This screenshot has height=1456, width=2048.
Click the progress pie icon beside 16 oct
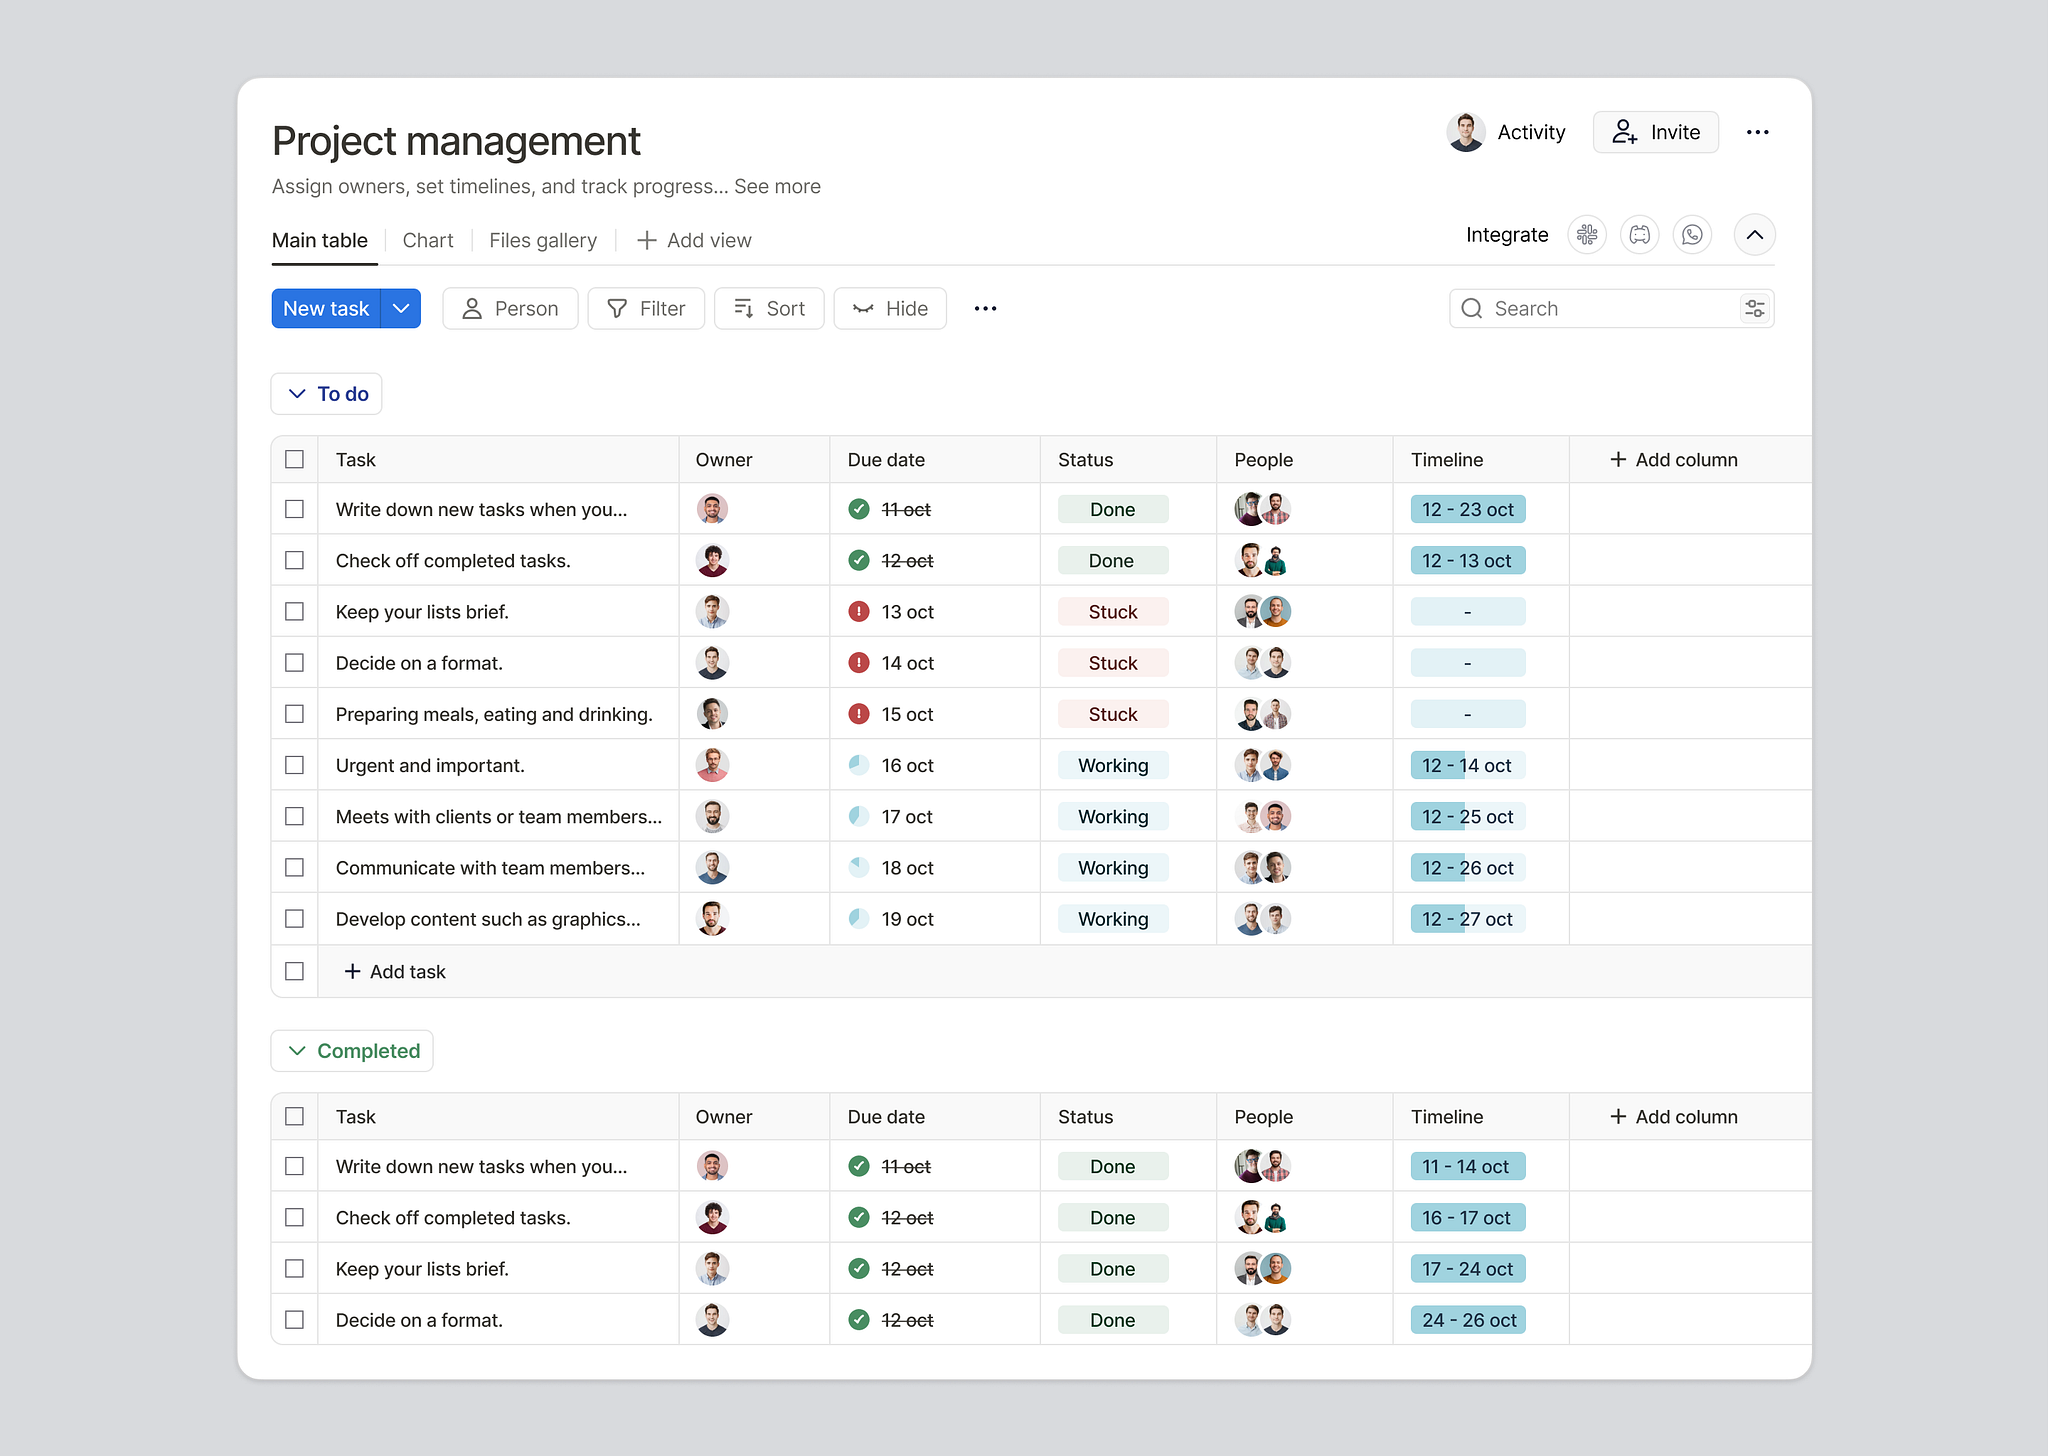tap(859, 765)
